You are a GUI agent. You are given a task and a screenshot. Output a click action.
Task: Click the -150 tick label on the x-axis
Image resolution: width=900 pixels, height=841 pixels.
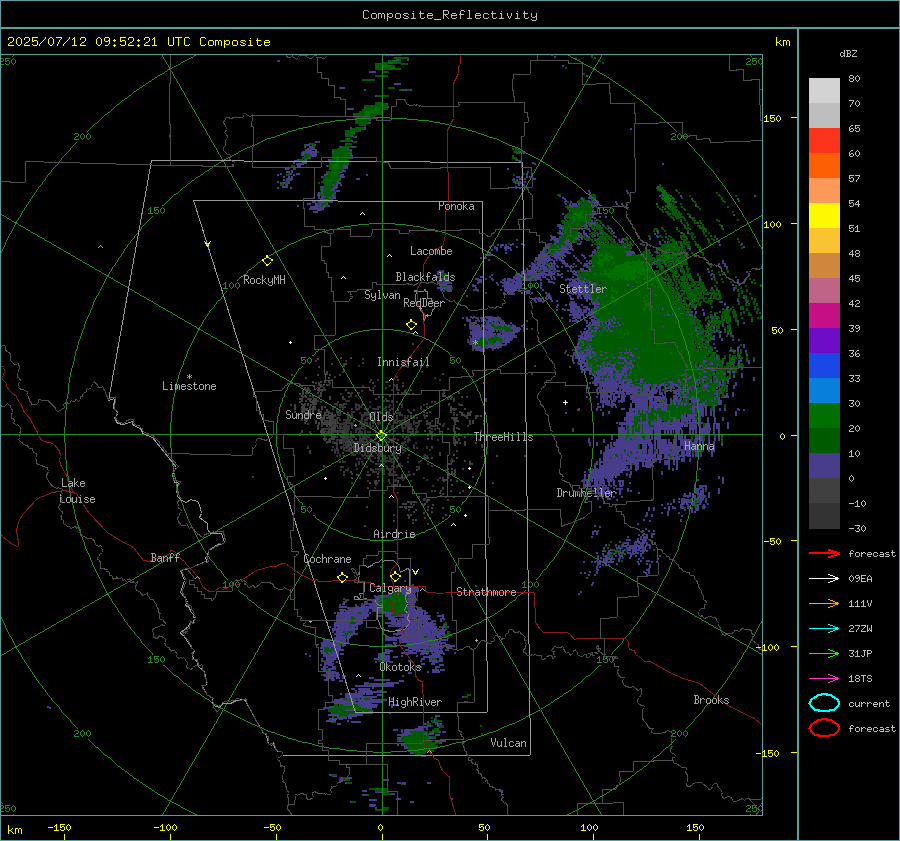59,827
